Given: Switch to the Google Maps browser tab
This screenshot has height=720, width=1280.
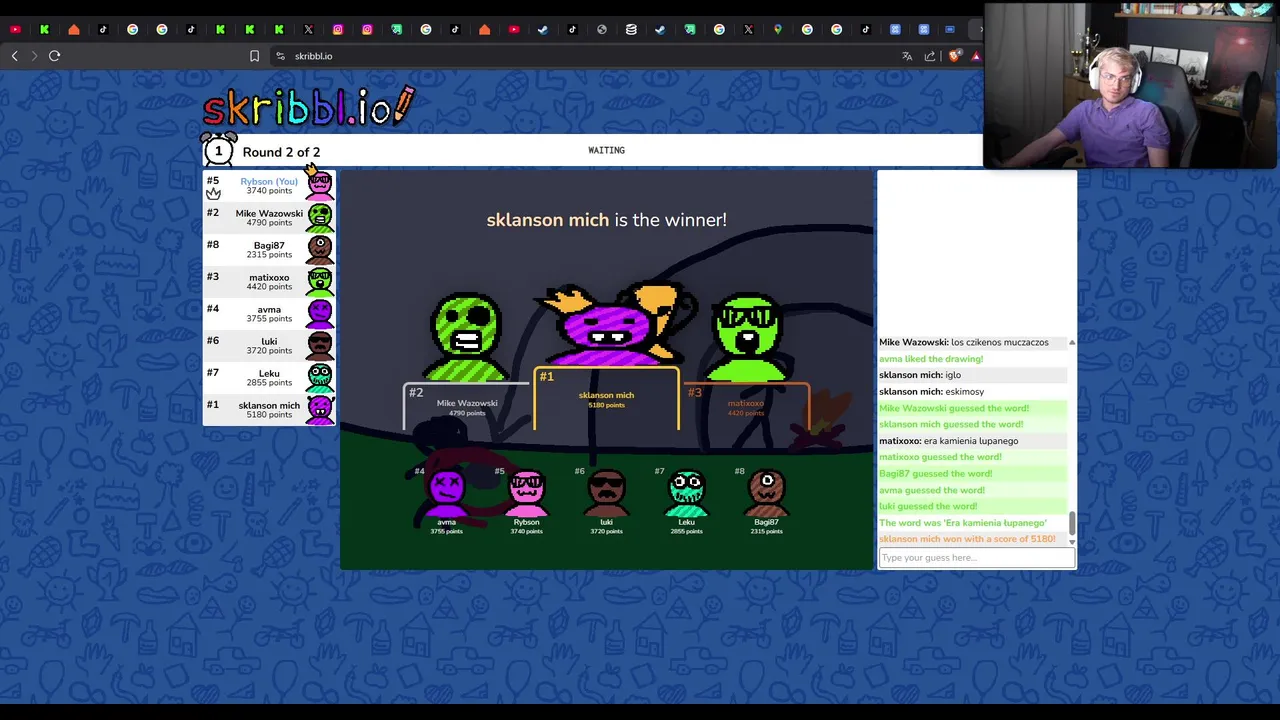Looking at the screenshot, I should [777, 29].
